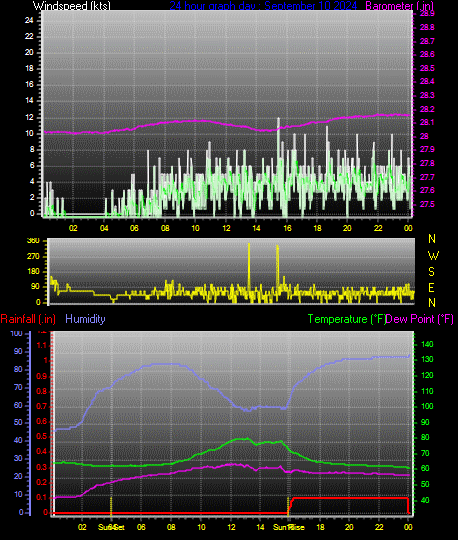Select the 270 value on wind direction axis
Viewport: 458px width, 540px height.
pyautogui.click(x=33, y=257)
